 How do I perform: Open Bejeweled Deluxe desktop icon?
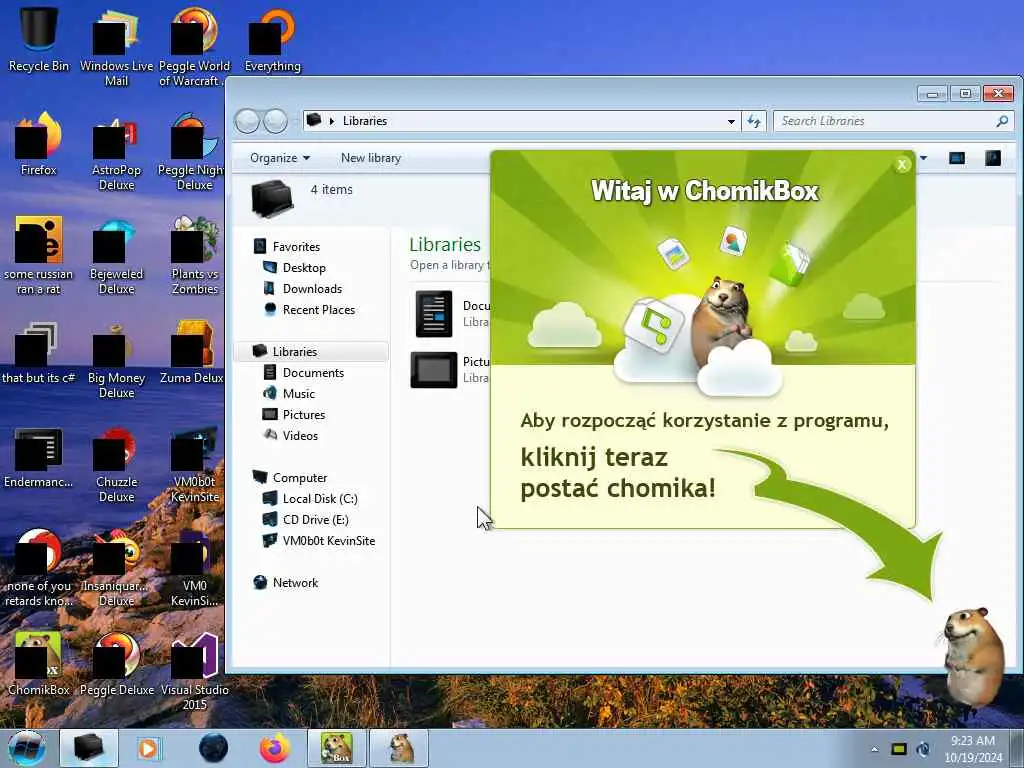click(x=116, y=255)
